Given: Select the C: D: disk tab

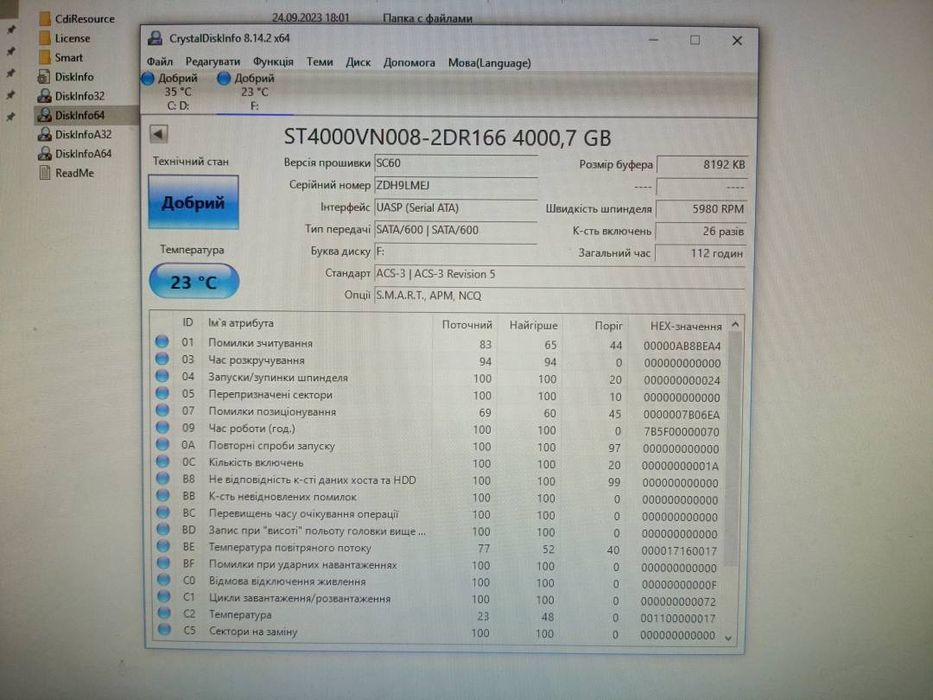Looking at the screenshot, I should point(177,92).
